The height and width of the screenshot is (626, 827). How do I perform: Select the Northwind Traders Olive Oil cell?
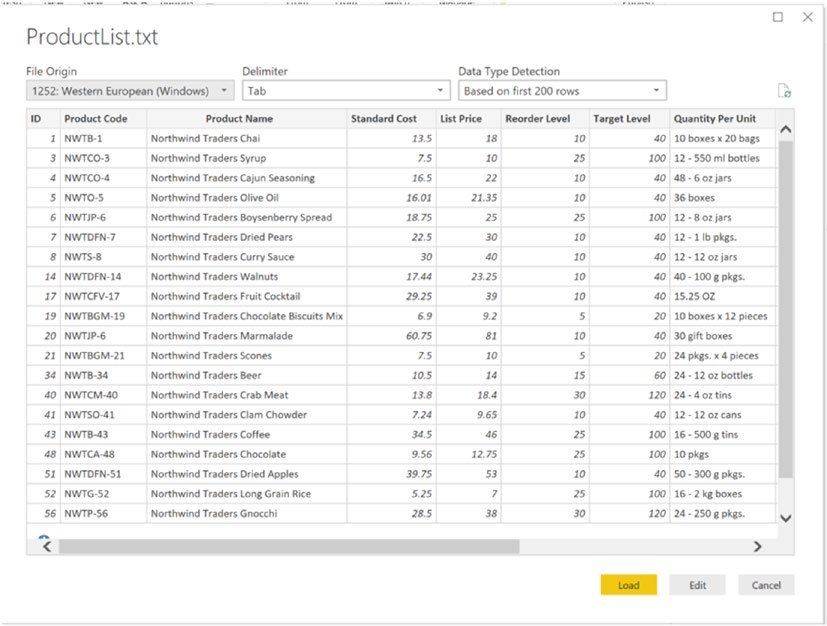coord(247,198)
